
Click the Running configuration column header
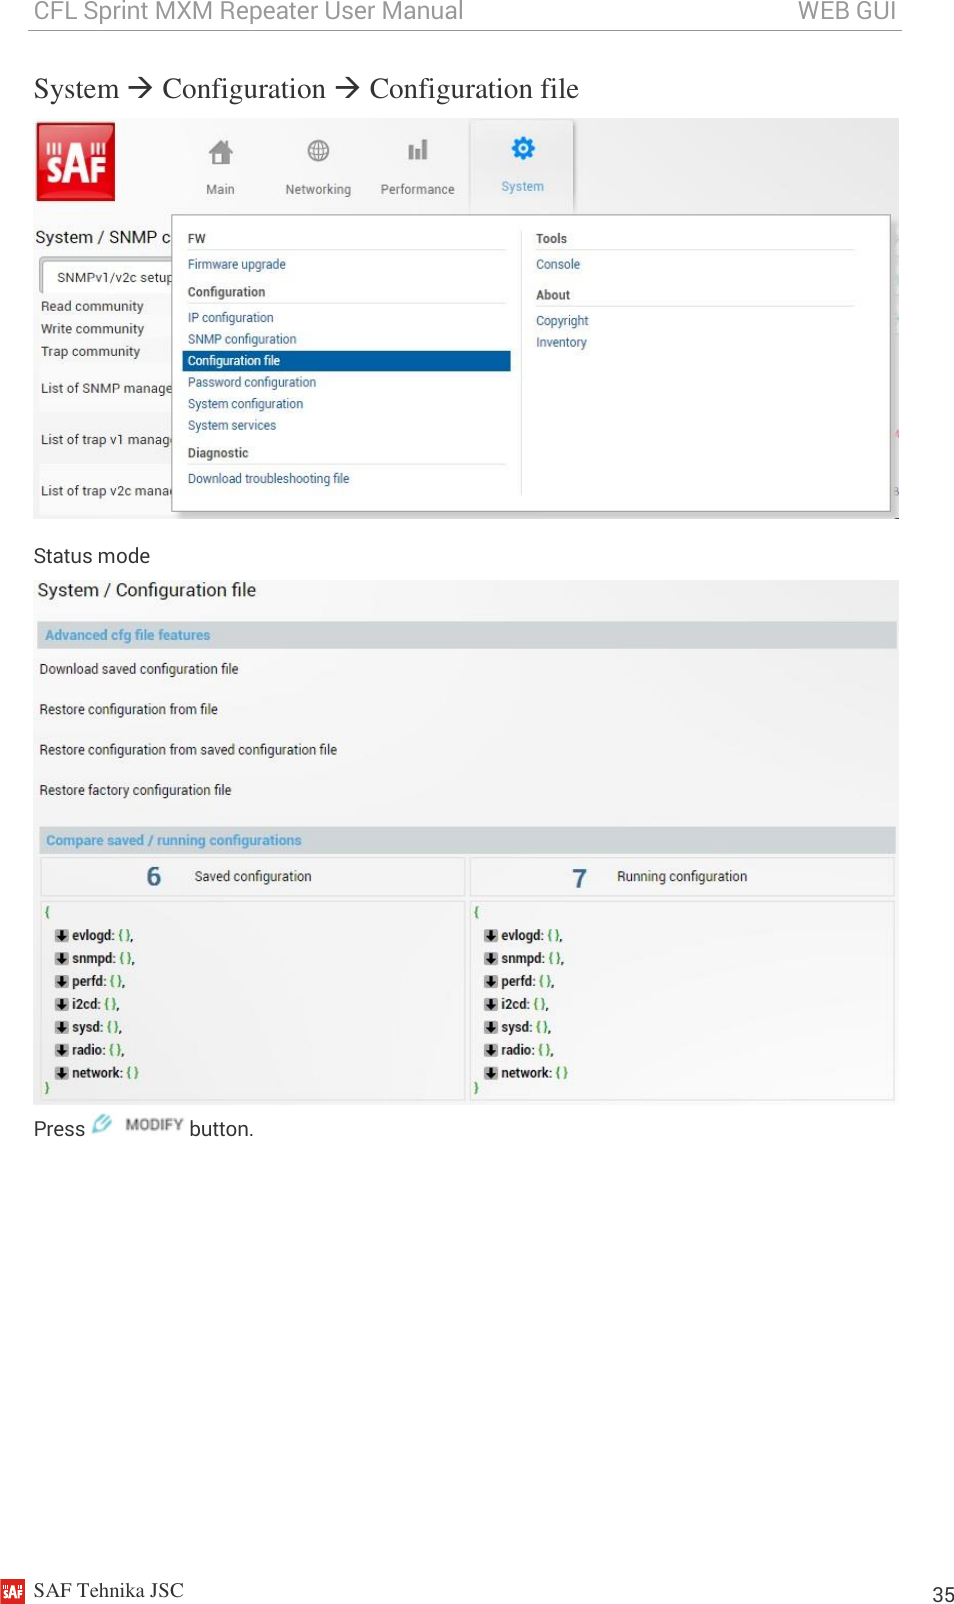[682, 877]
